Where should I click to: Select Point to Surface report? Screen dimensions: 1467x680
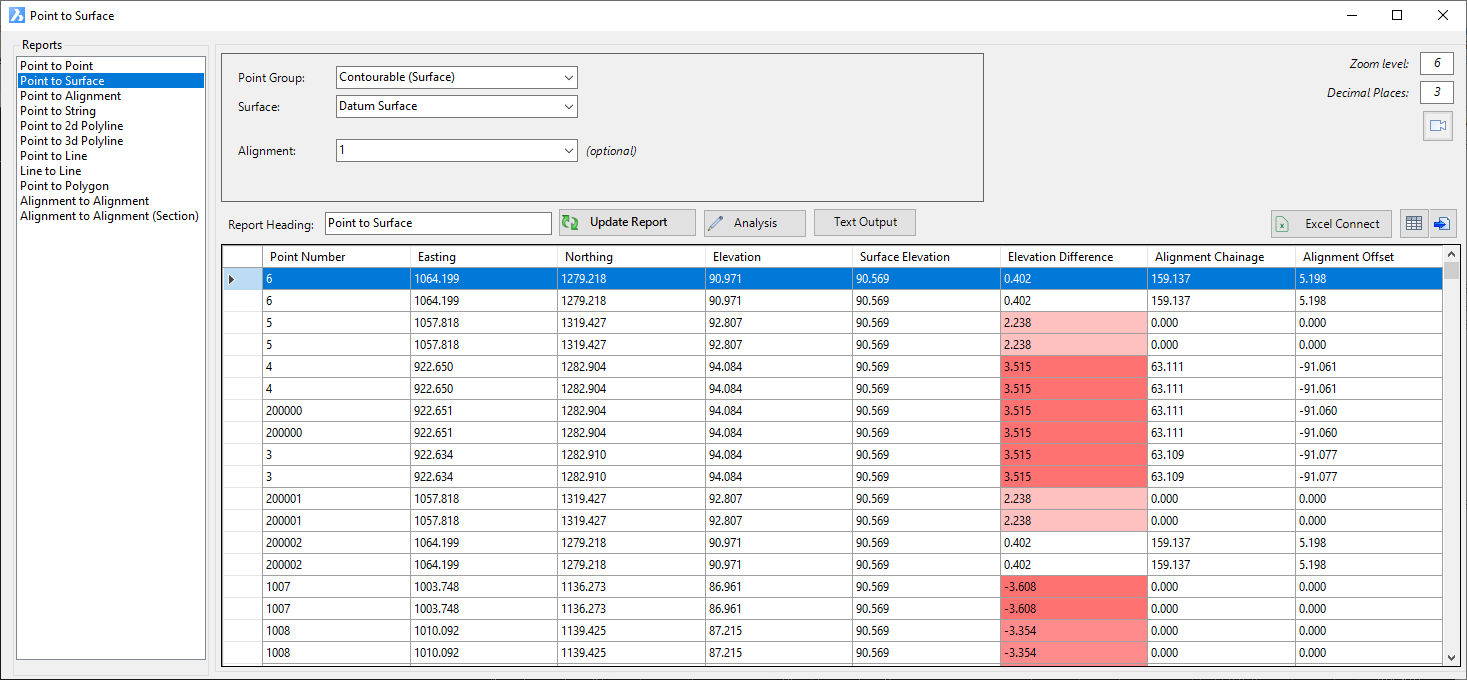pyautogui.click(x=110, y=81)
